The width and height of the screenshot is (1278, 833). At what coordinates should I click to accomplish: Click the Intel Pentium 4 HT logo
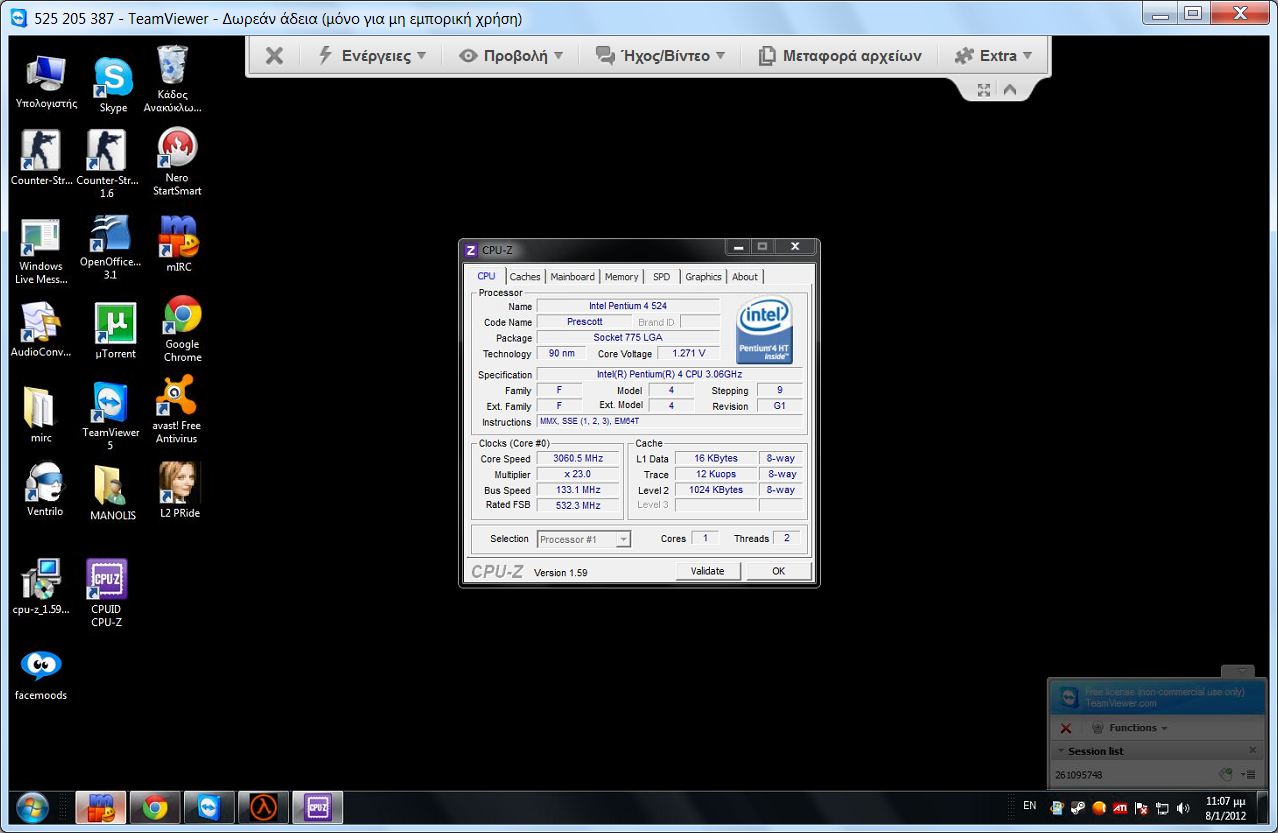point(765,329)
